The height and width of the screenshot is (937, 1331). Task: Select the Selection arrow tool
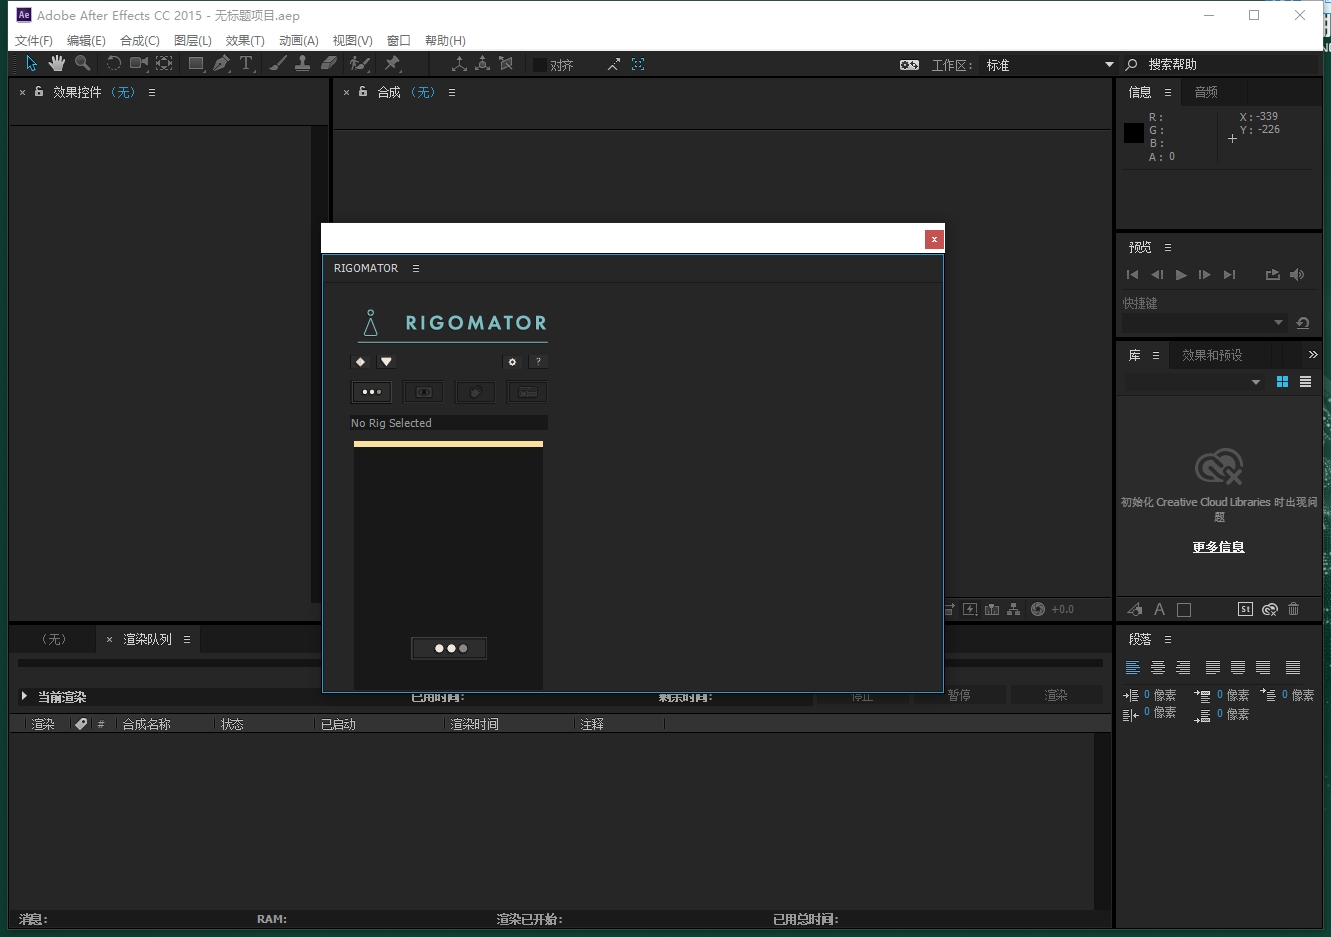point(31,63)
